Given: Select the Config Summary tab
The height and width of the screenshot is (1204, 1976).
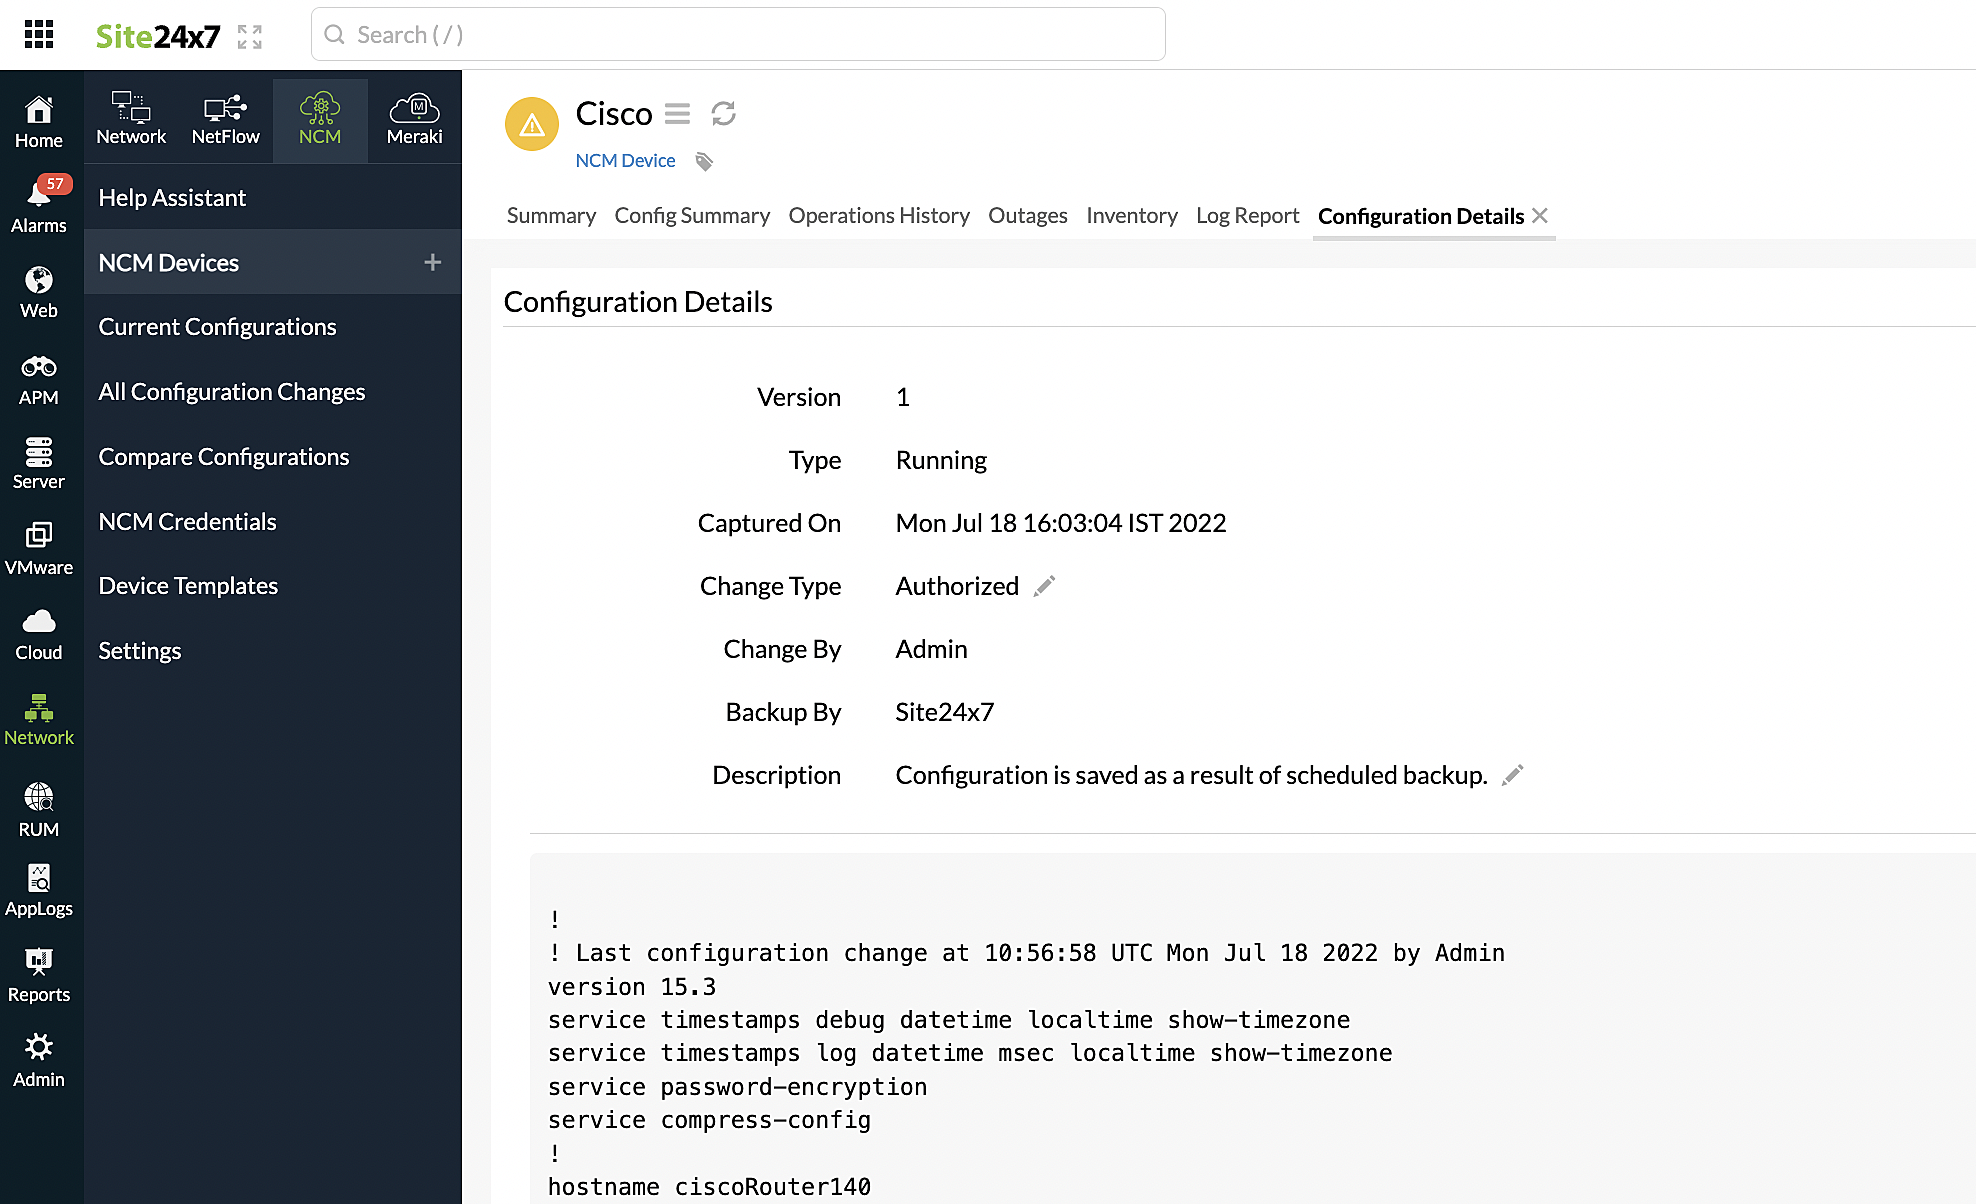Looking at the screenshot, I should pos(690,215).
